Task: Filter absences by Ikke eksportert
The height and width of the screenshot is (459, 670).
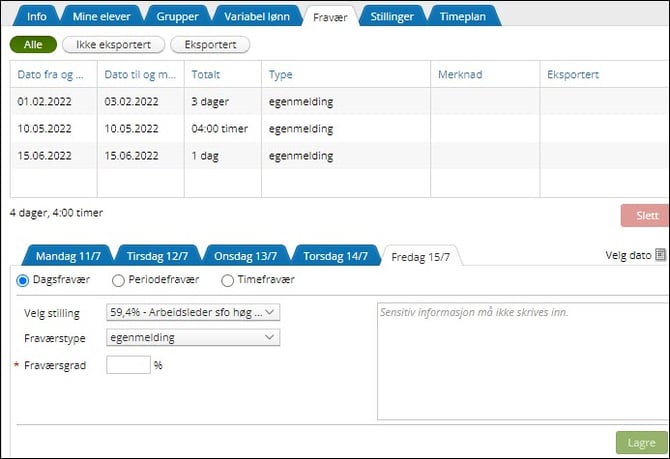Action: tap(113, 45)
